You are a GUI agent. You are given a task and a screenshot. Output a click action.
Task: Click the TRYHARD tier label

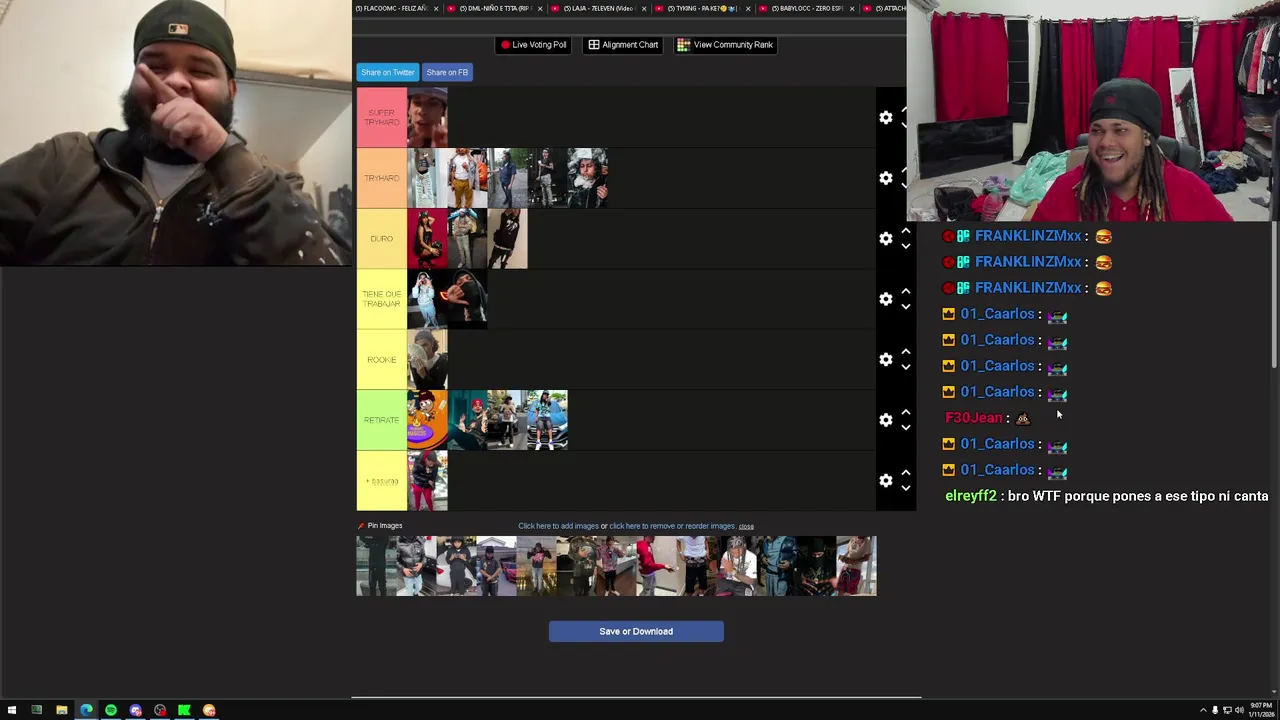[x=382, y=178]
